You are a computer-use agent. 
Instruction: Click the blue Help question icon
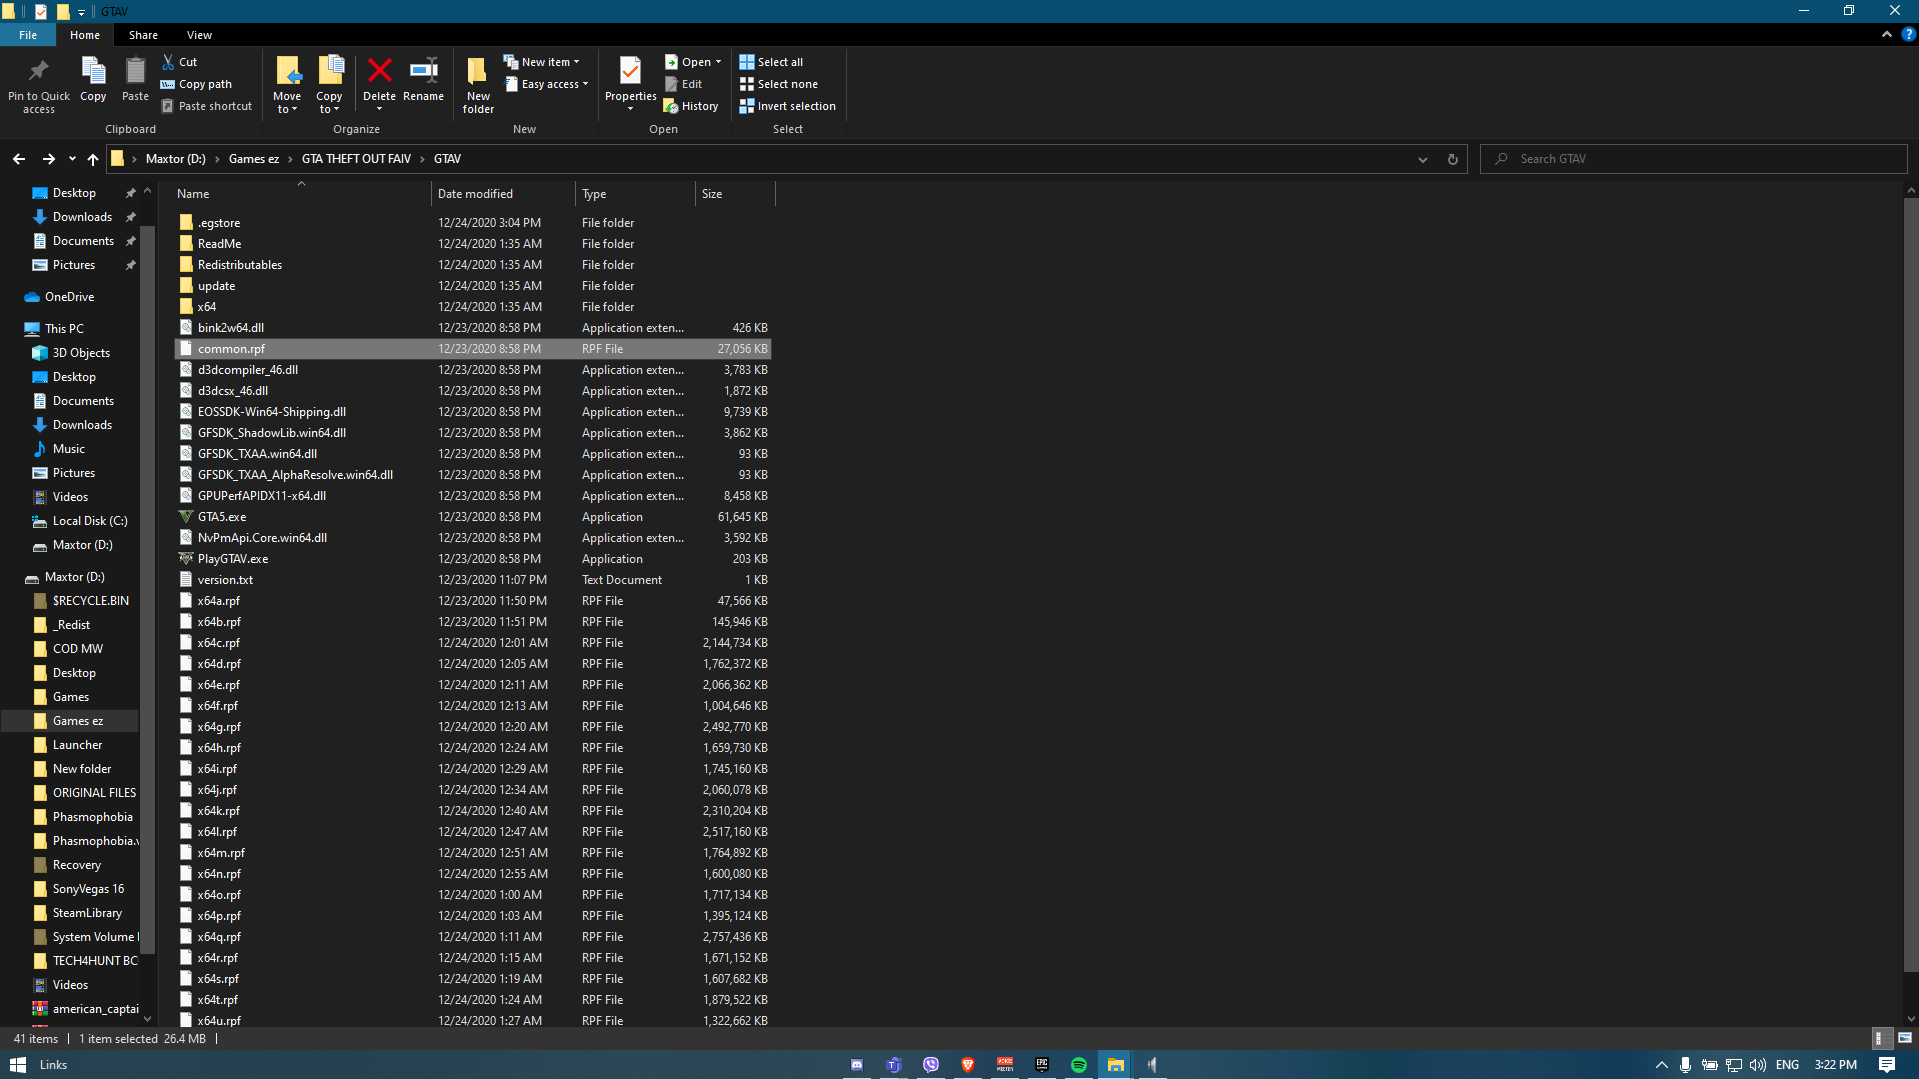[x=1908, y=34]
